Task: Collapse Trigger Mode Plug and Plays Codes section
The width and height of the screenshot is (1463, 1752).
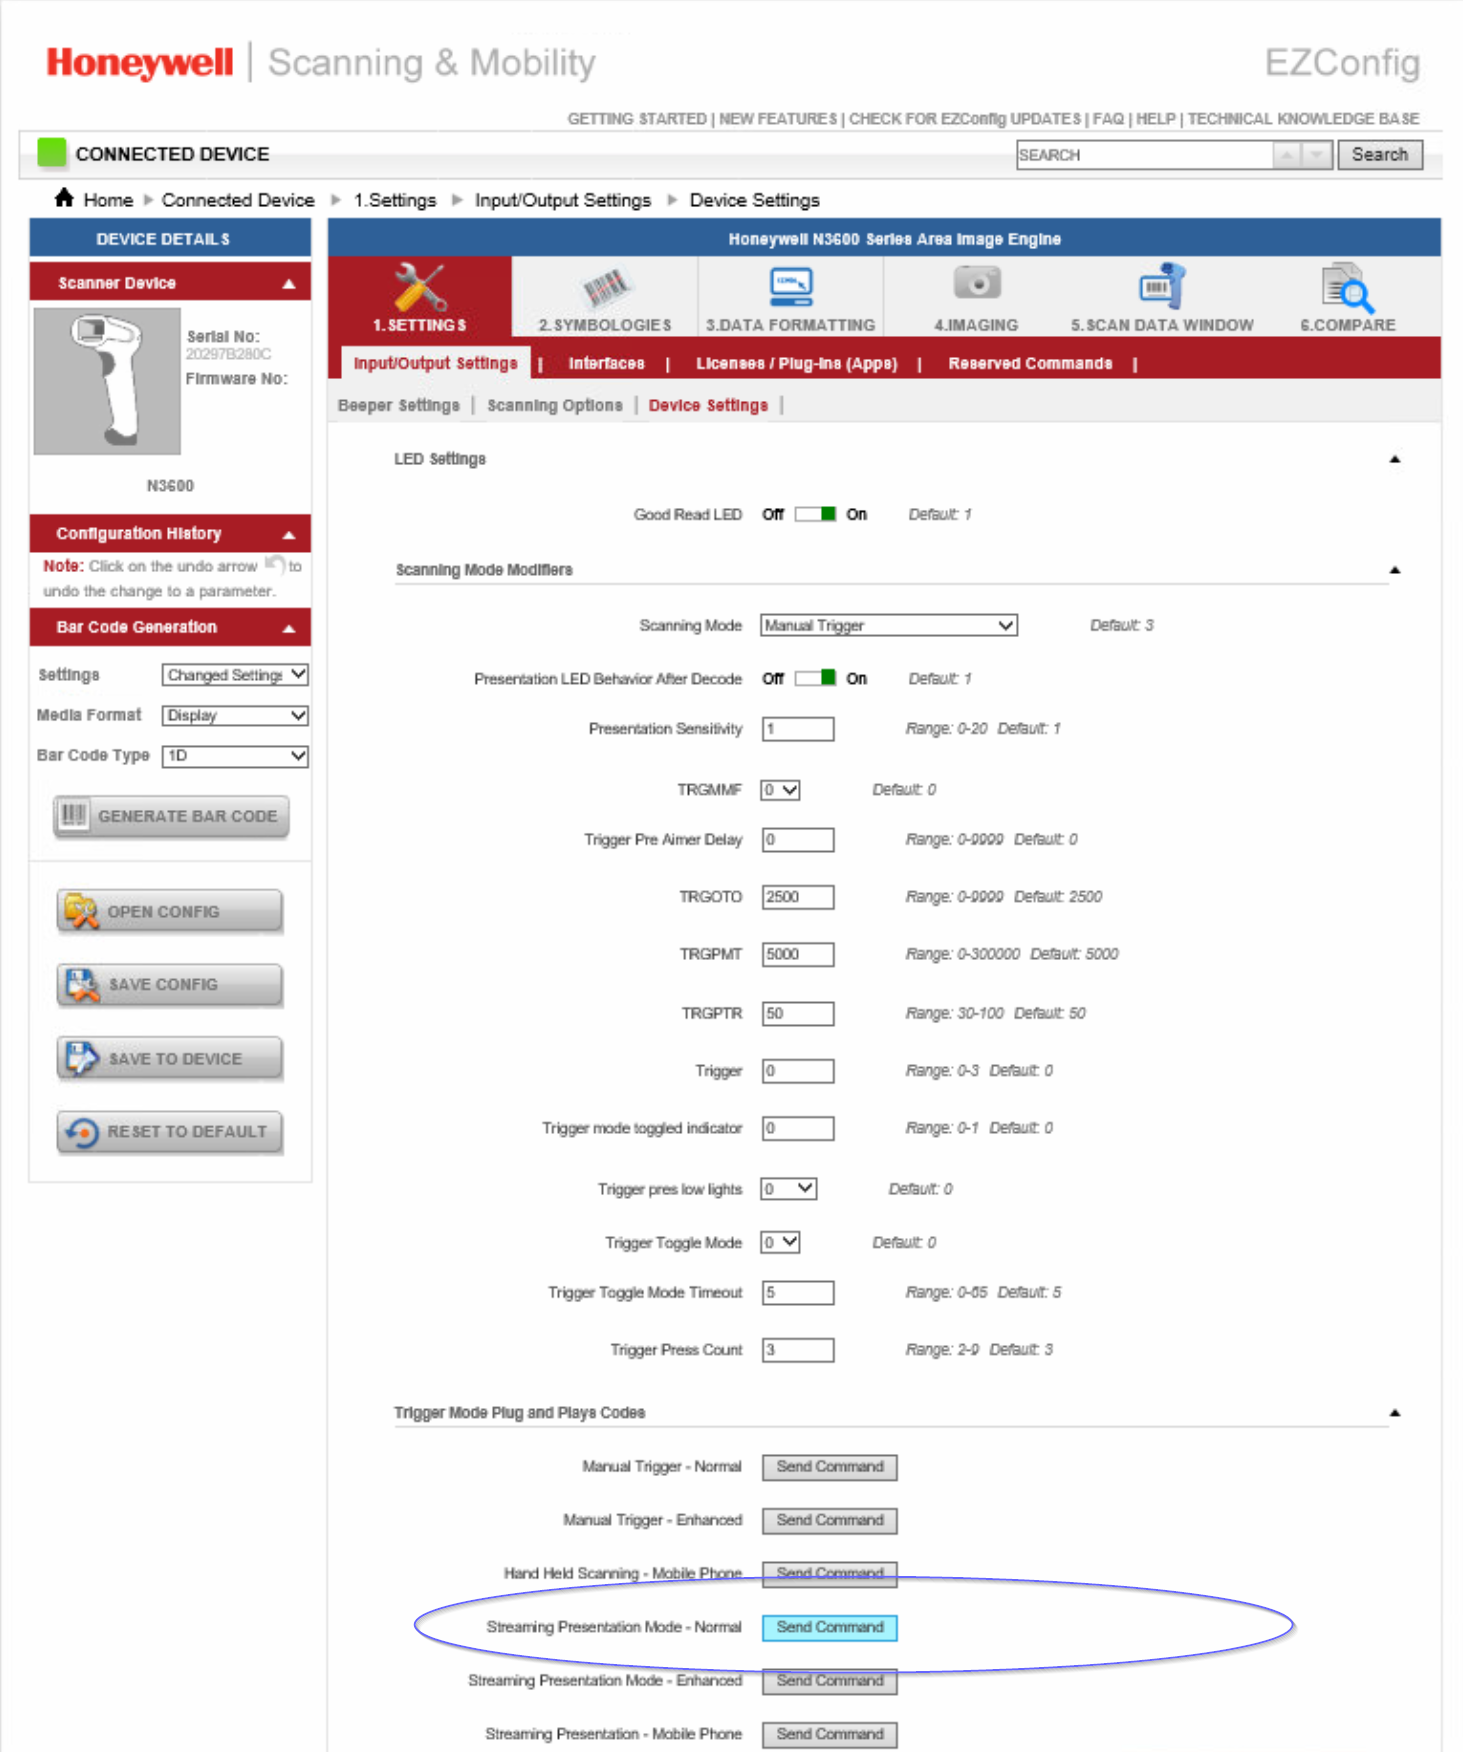Action: (1395, 1413)
